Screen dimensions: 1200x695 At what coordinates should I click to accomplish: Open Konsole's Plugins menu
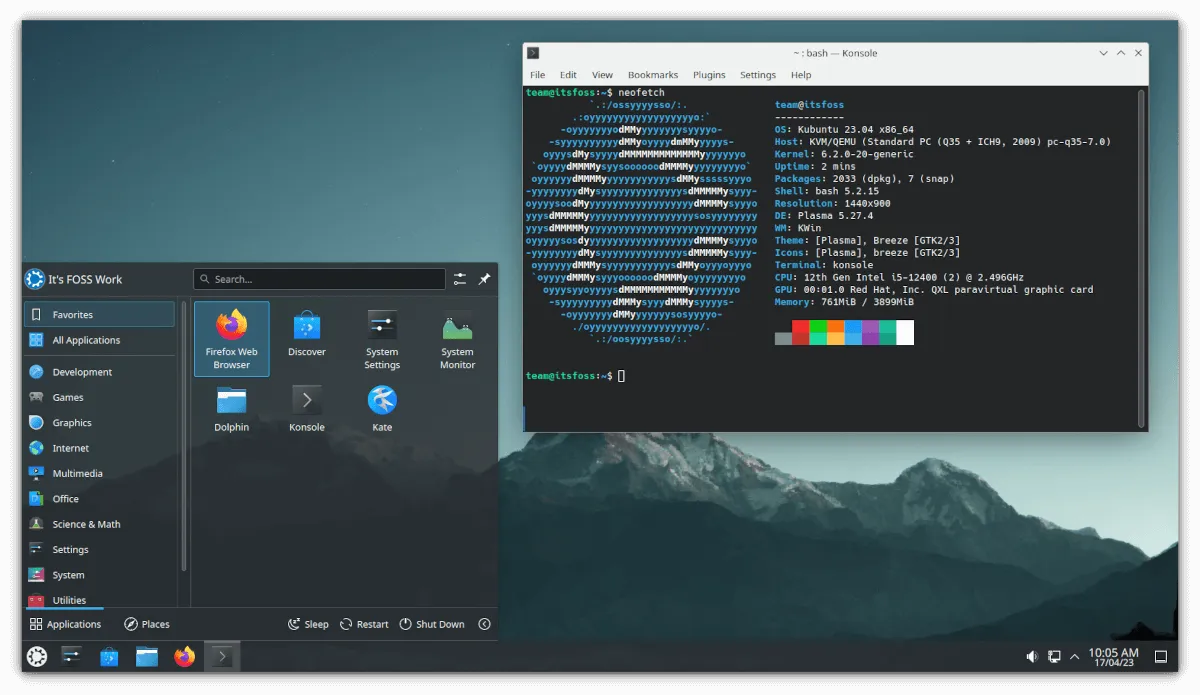(709, 74)
